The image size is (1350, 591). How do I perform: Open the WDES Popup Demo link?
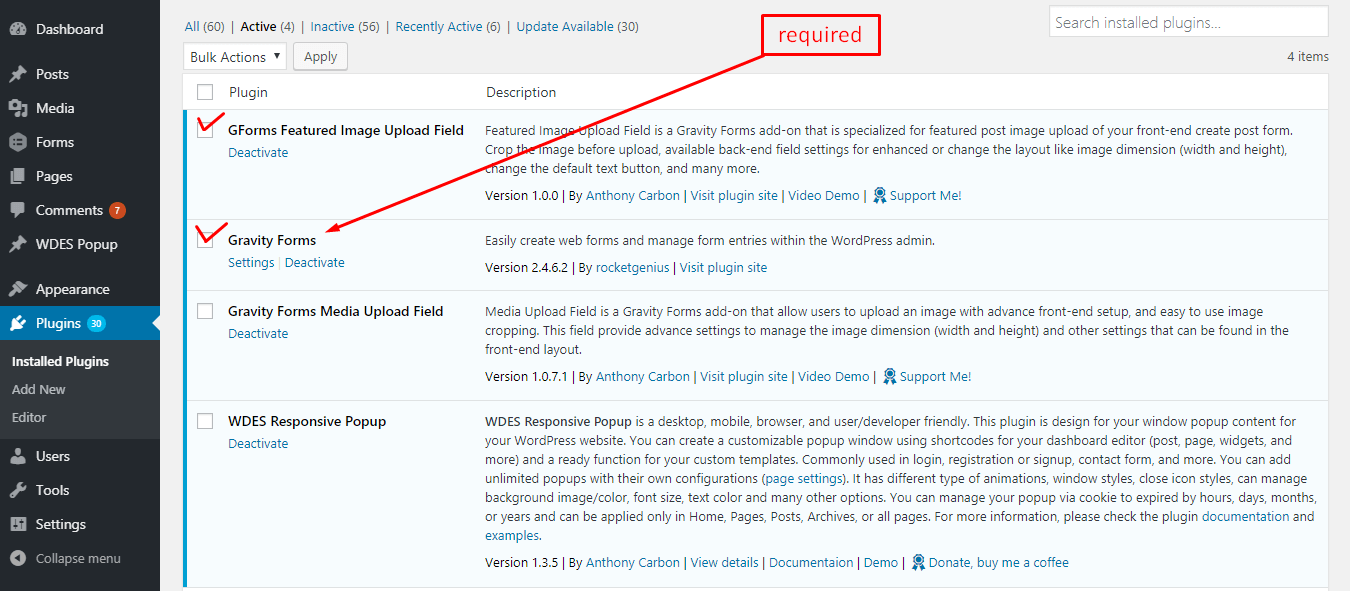point(881,563)
